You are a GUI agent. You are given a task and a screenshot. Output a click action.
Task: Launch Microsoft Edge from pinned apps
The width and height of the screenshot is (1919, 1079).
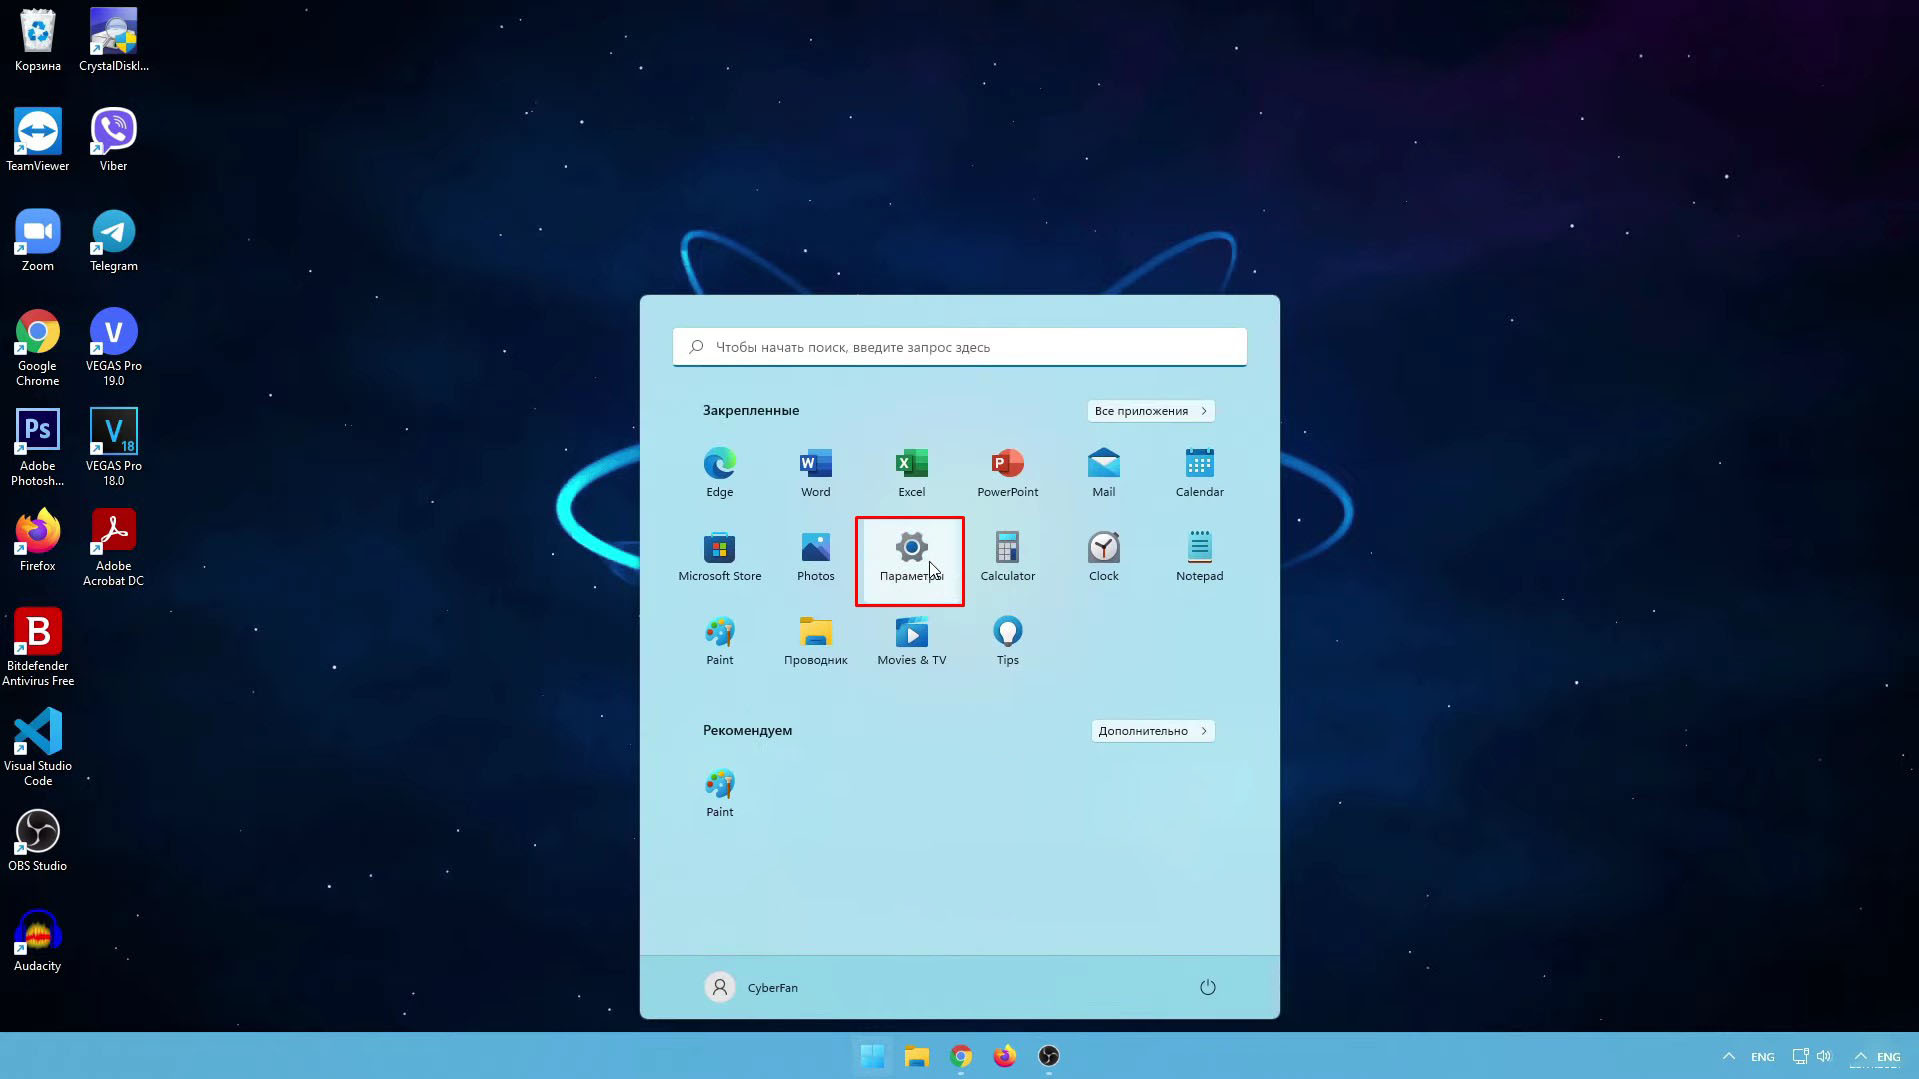[719, 472]
